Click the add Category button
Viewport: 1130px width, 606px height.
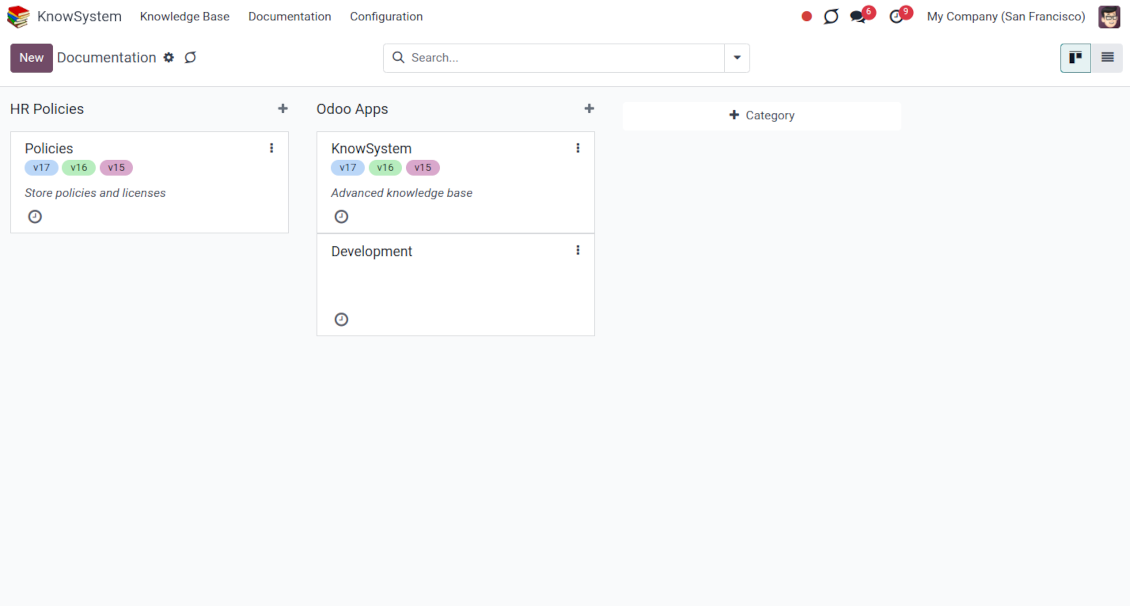point(762,116)
